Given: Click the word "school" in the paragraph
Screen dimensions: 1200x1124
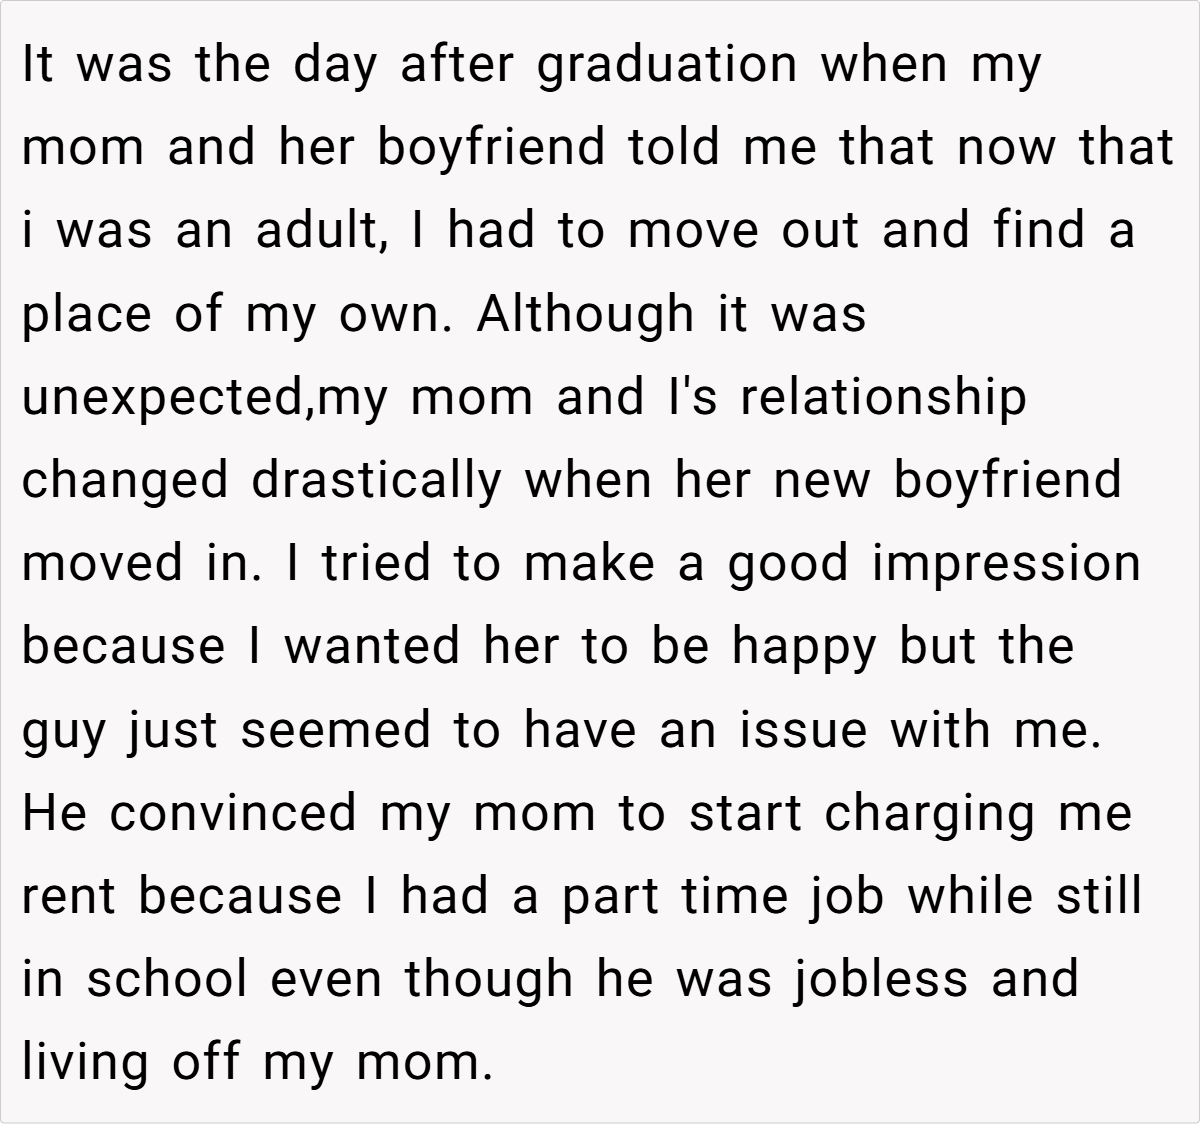Looking at the screenshot, I should click(x=166, y=978).
